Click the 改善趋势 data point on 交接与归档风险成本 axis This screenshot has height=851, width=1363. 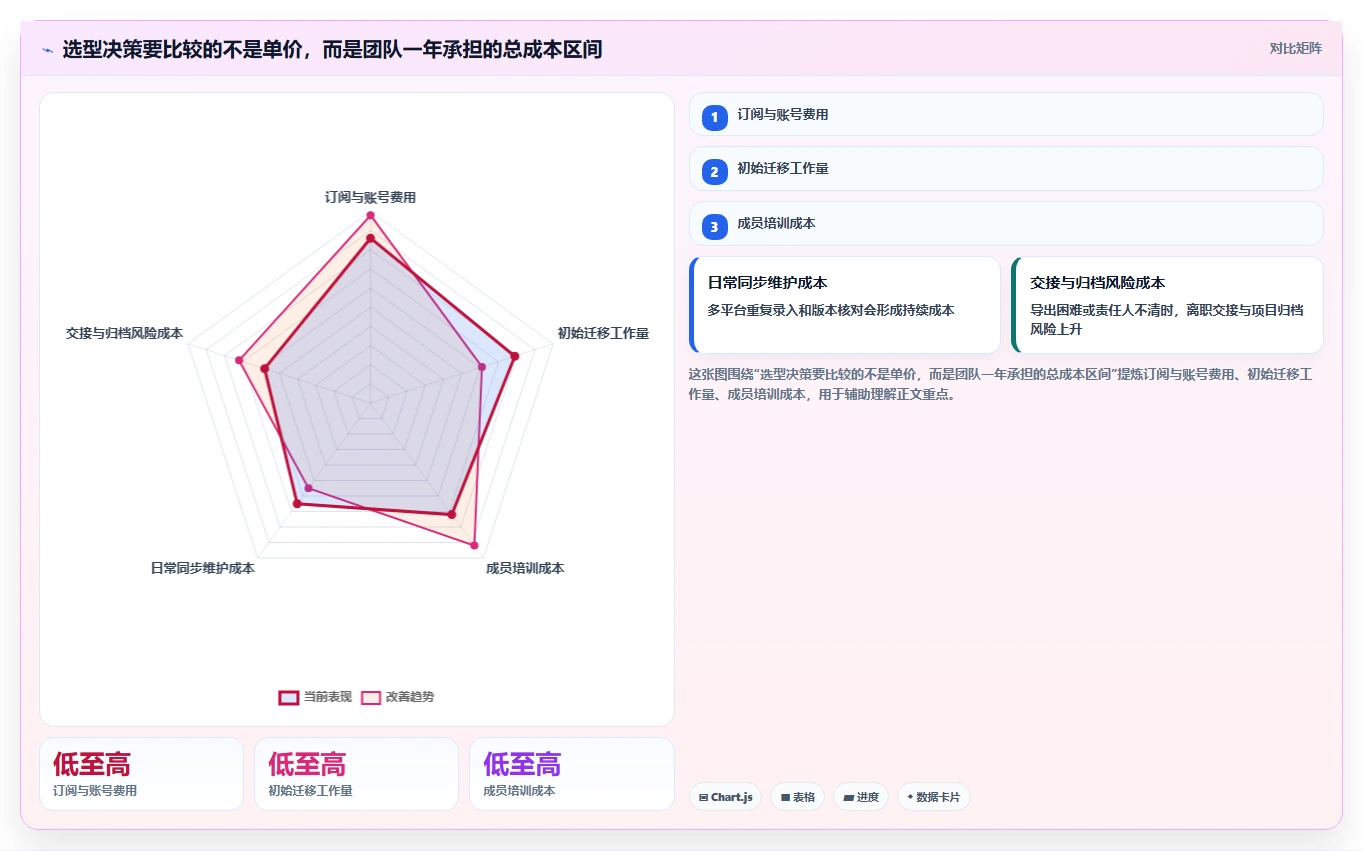click(x=239, y=360)
